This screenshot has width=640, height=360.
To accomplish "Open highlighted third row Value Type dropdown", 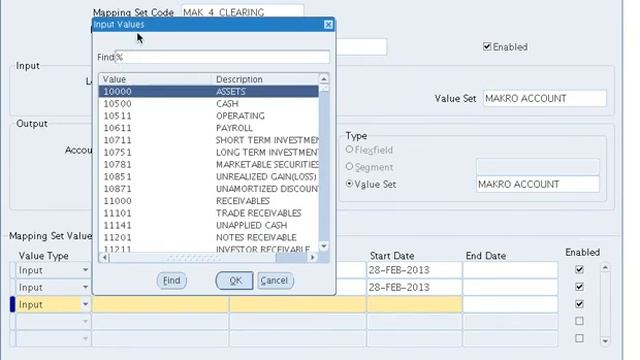I will 85,304.
